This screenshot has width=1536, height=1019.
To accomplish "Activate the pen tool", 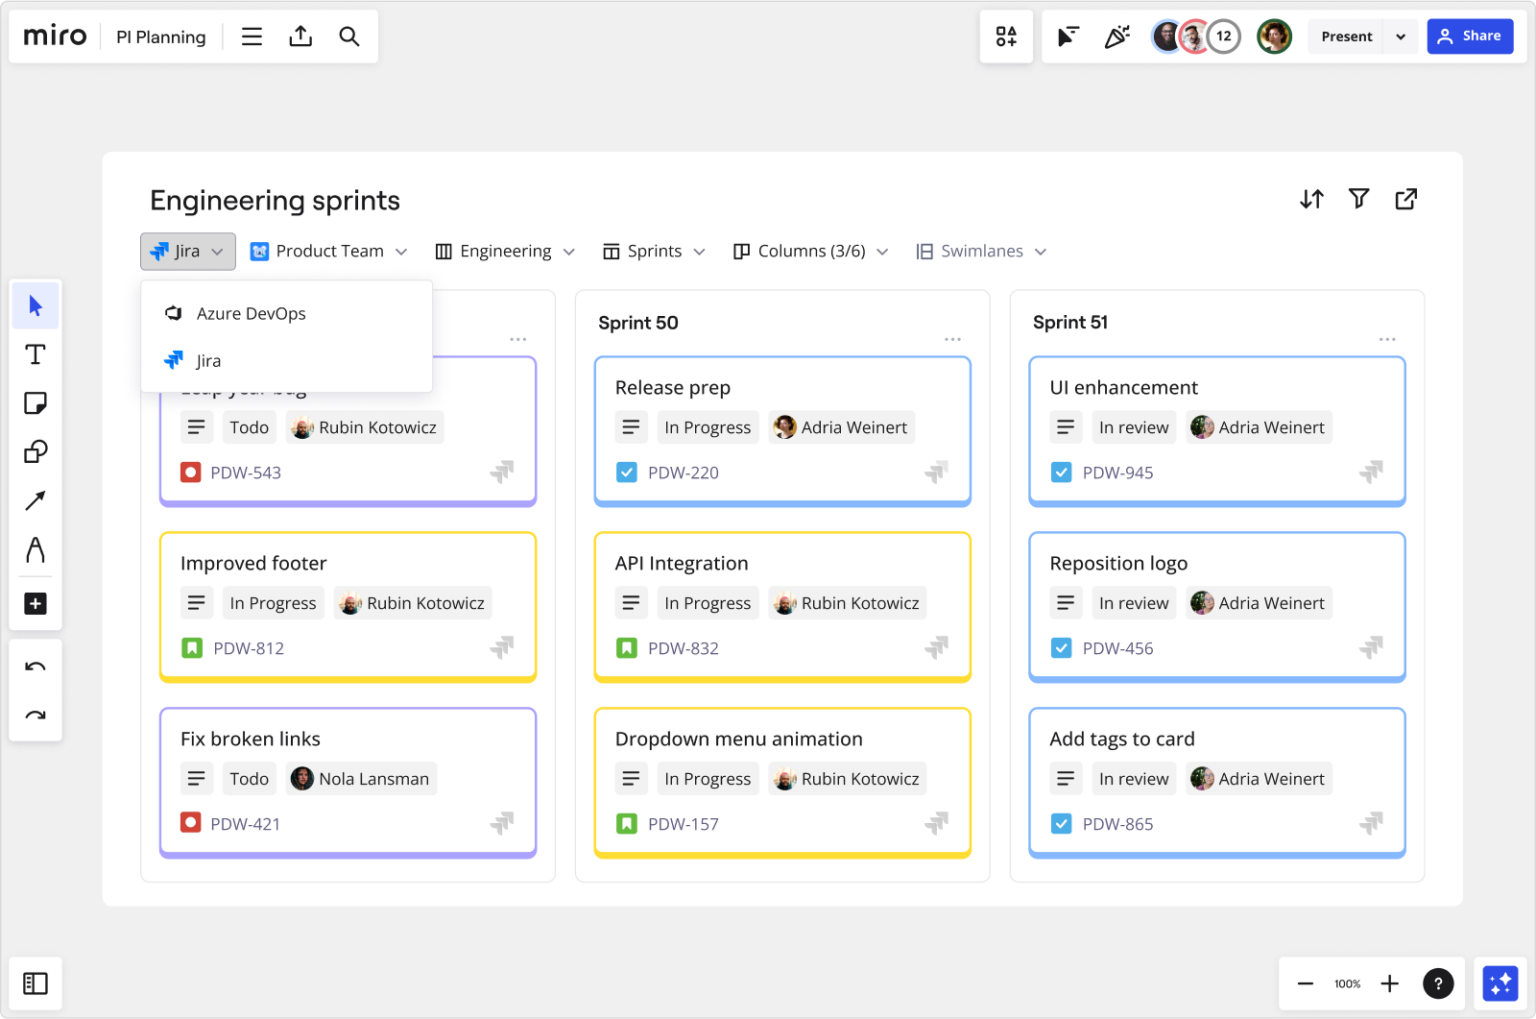I will (x=35, y=550).
